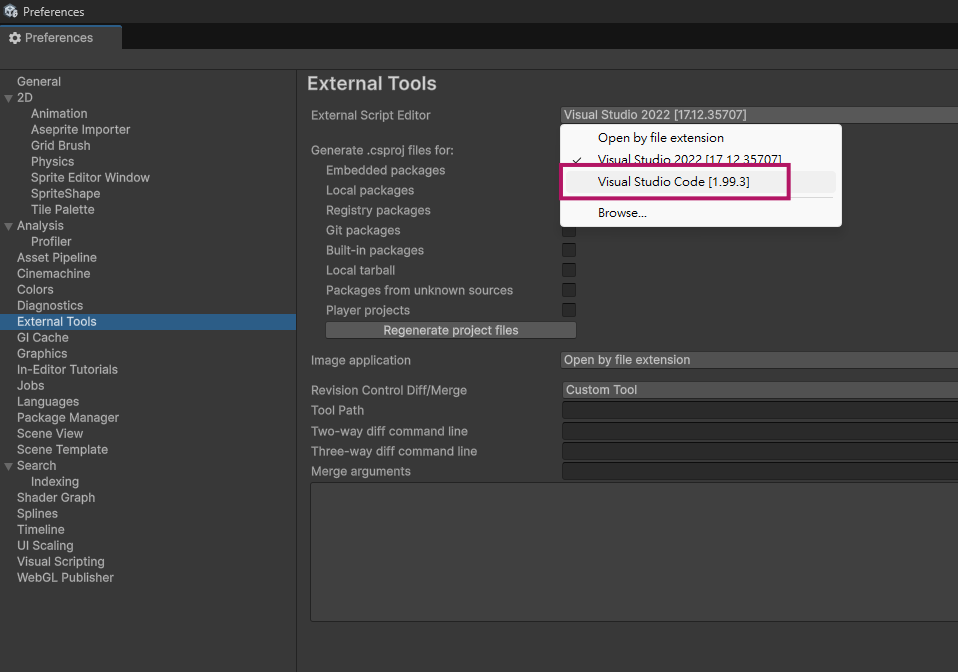Collapse the Search section triangle
The image size is (958, 672).
(9, 466)
